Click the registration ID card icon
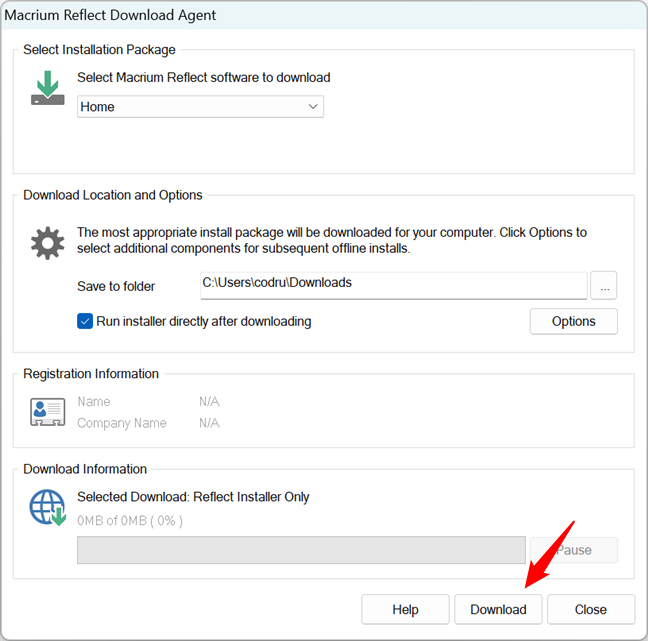This screenshot has height=641, width=648. point(47,412)
